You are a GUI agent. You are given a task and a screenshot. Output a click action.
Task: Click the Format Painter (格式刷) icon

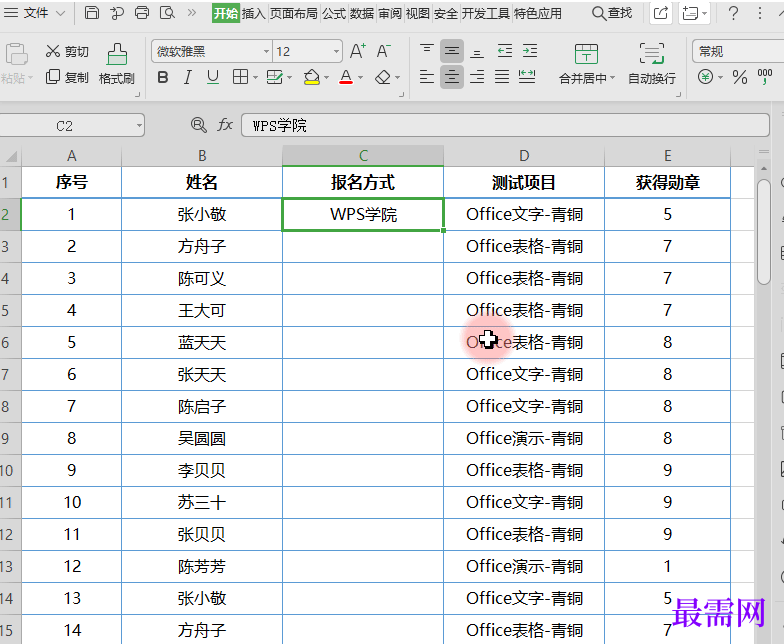117,54
